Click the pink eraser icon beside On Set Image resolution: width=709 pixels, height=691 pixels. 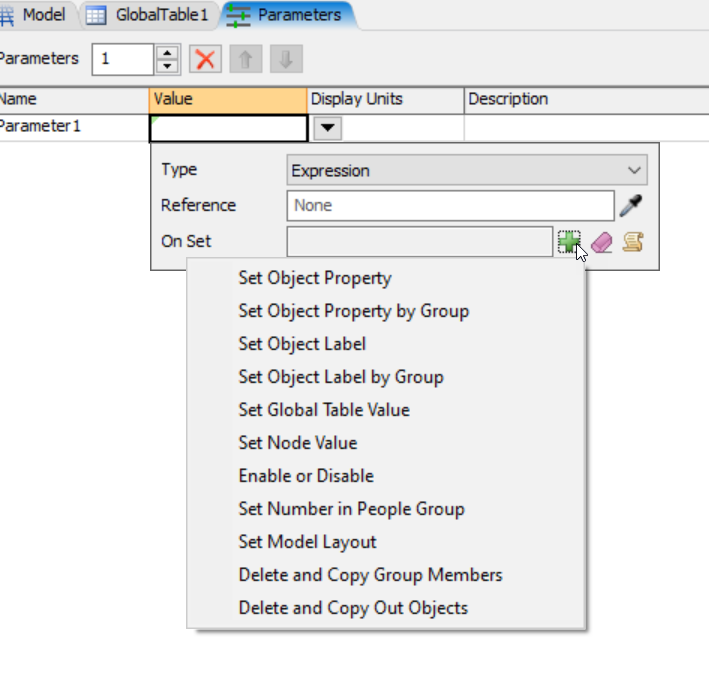click(601, 242)
